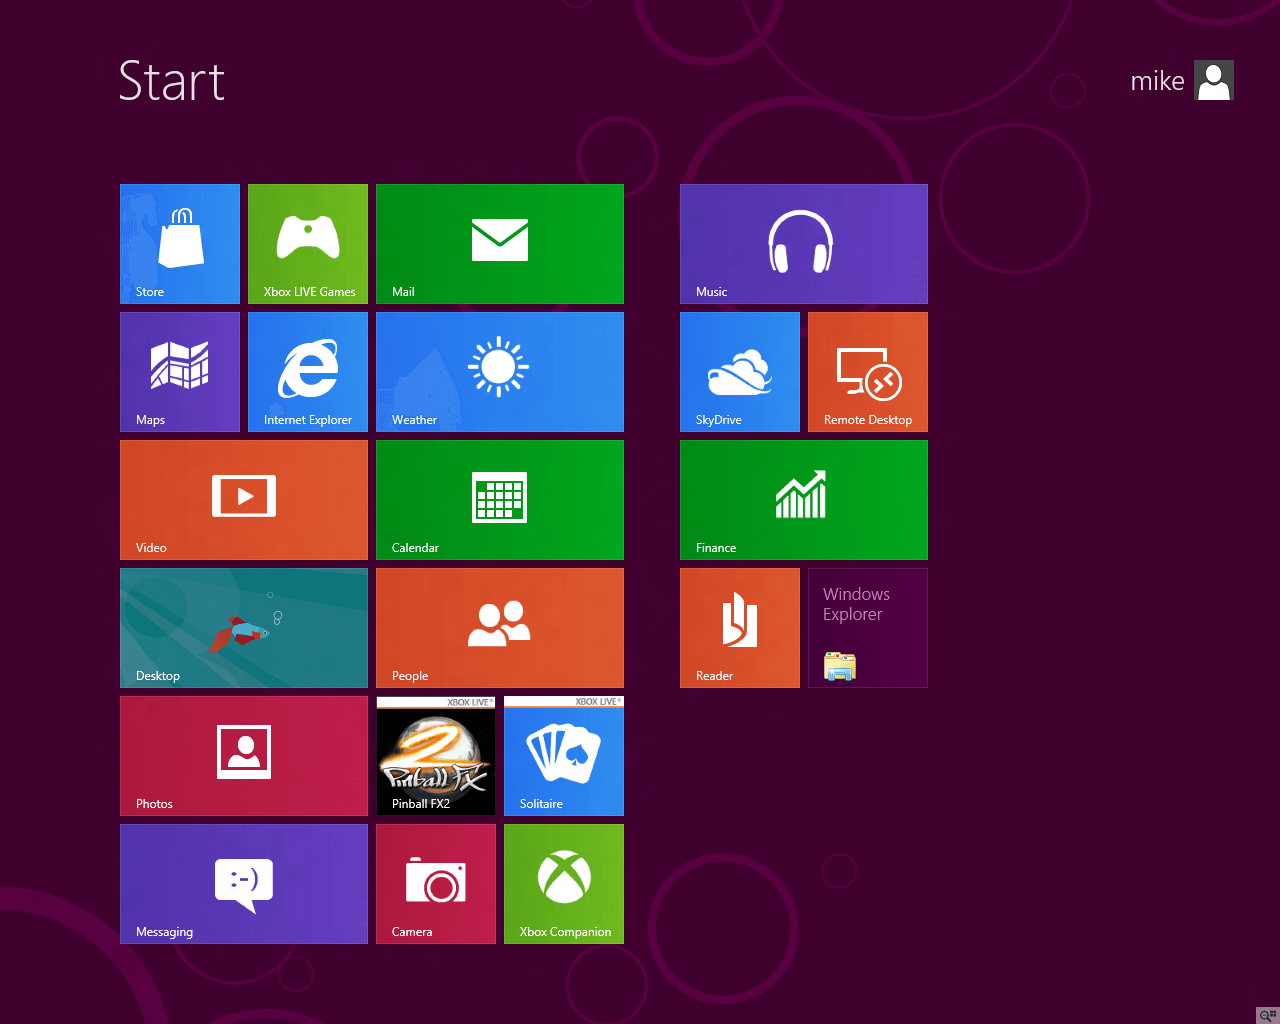Open Maps tile
The image size is (1280, 1024).
(x=180, y=371)
